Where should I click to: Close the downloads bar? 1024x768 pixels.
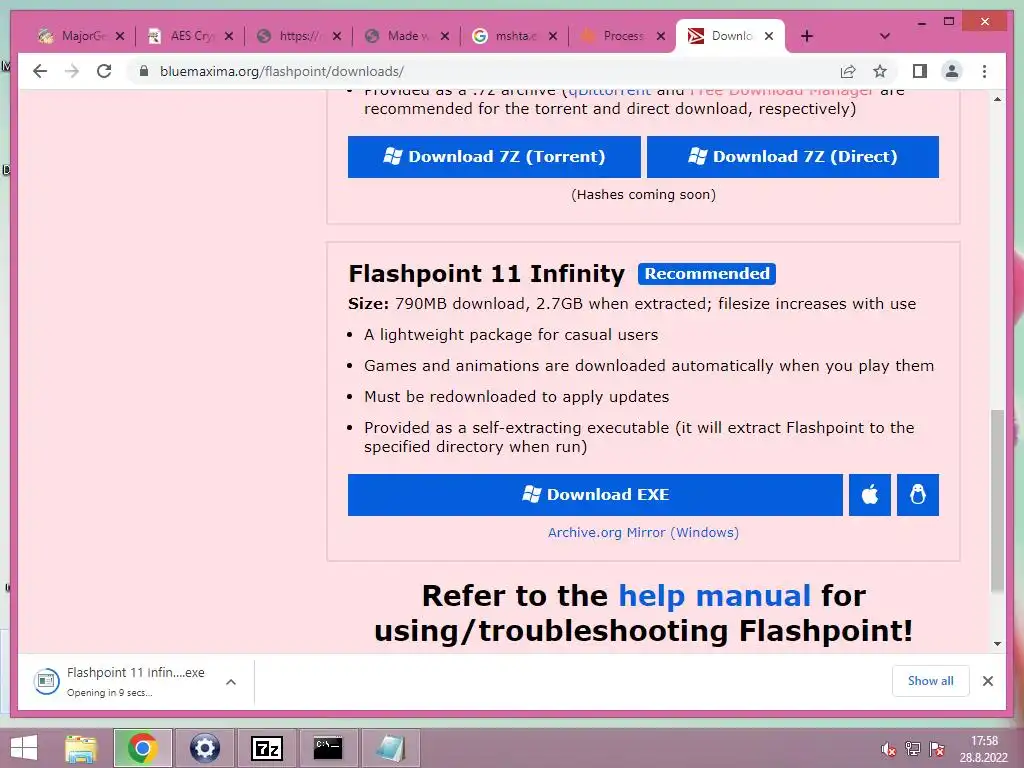coord(987,681)
